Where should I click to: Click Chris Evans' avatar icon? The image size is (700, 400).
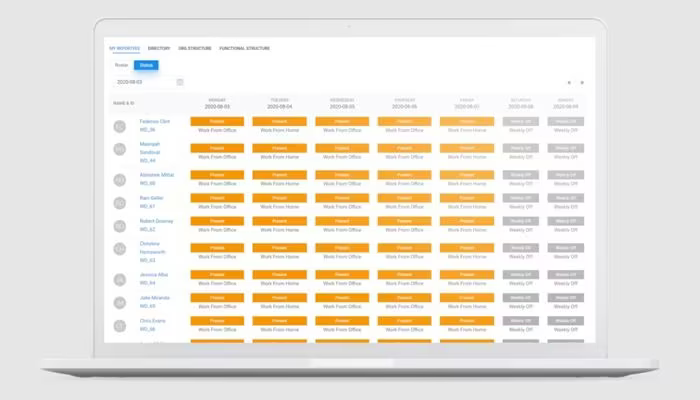coord(120,326)
